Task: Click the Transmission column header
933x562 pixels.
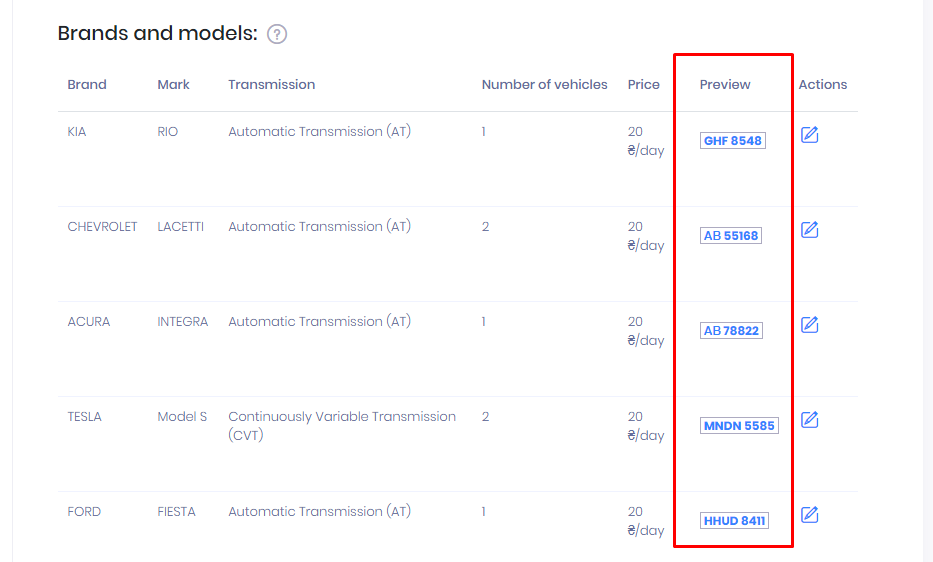Action: (x=271, y=85)
